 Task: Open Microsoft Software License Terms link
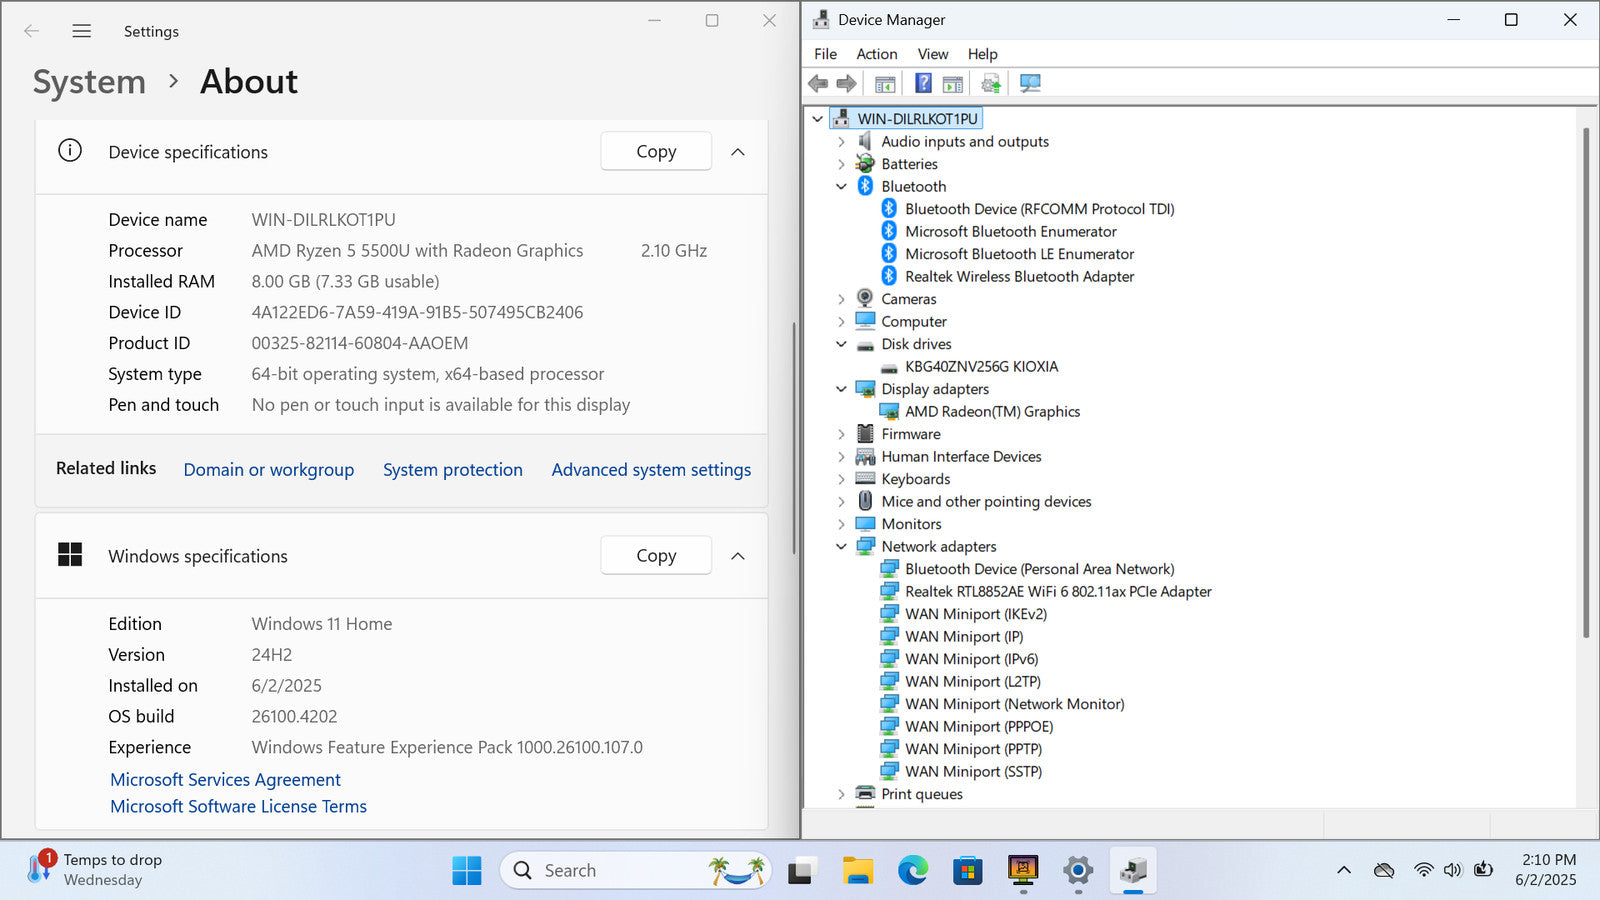click(238, 807)
